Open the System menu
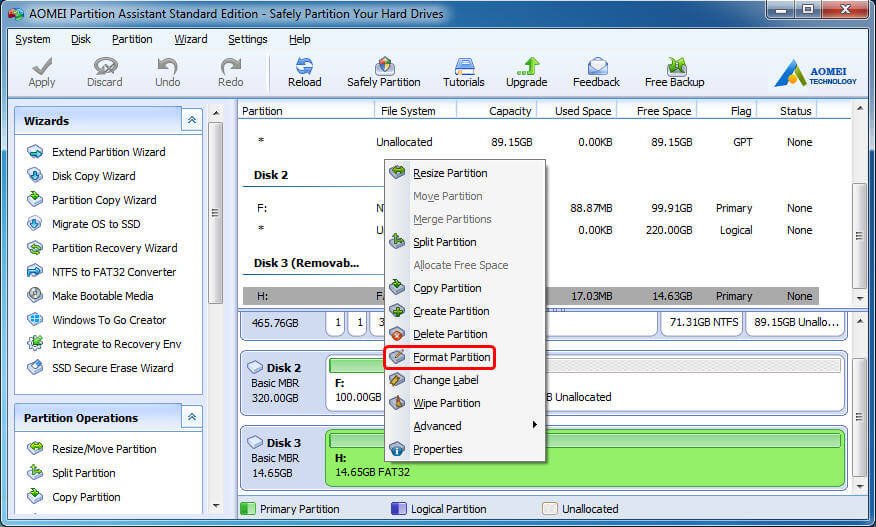The image size is (876, 527). [x=32, y=39]
